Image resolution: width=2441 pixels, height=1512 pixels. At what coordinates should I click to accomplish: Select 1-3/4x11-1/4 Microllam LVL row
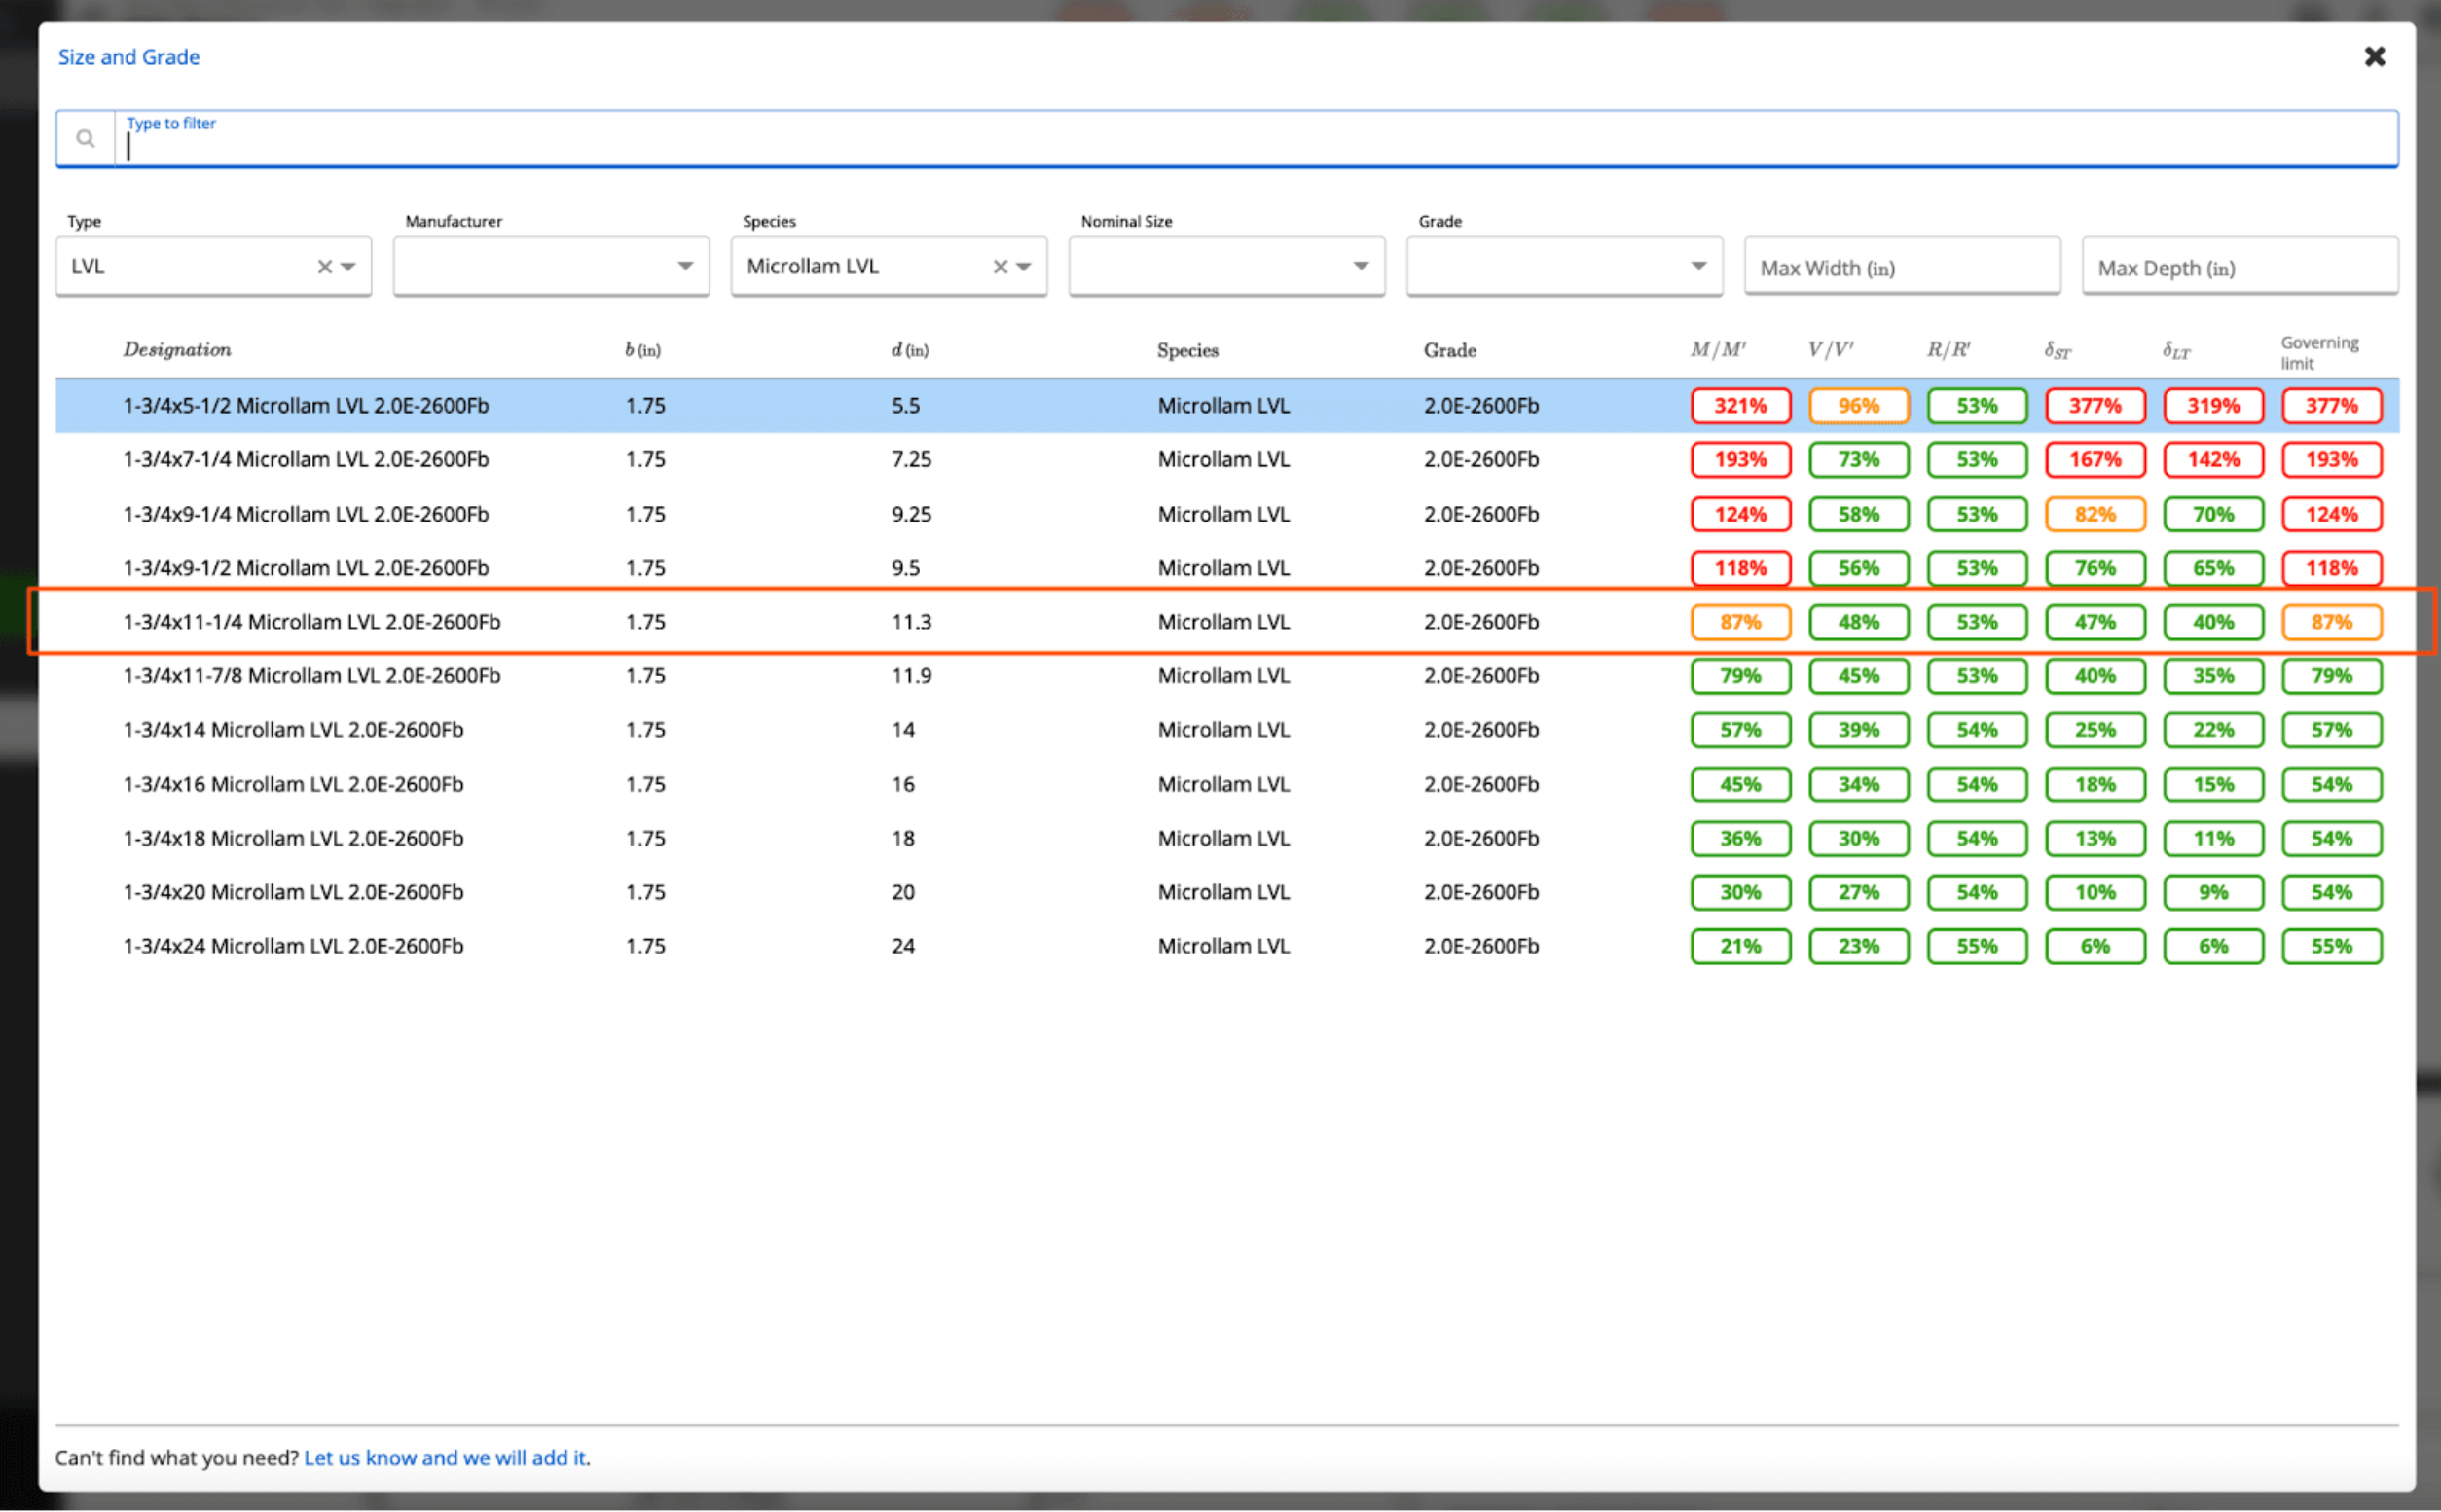click(1227, 622)
